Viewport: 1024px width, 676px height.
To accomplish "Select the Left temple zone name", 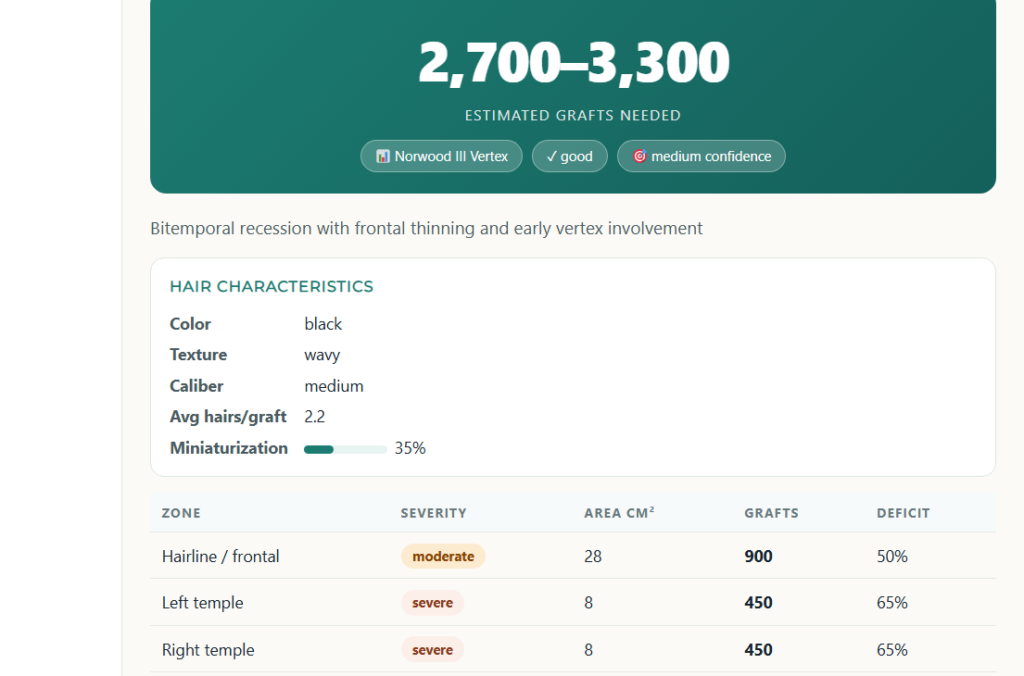I will tap(202, 602).
